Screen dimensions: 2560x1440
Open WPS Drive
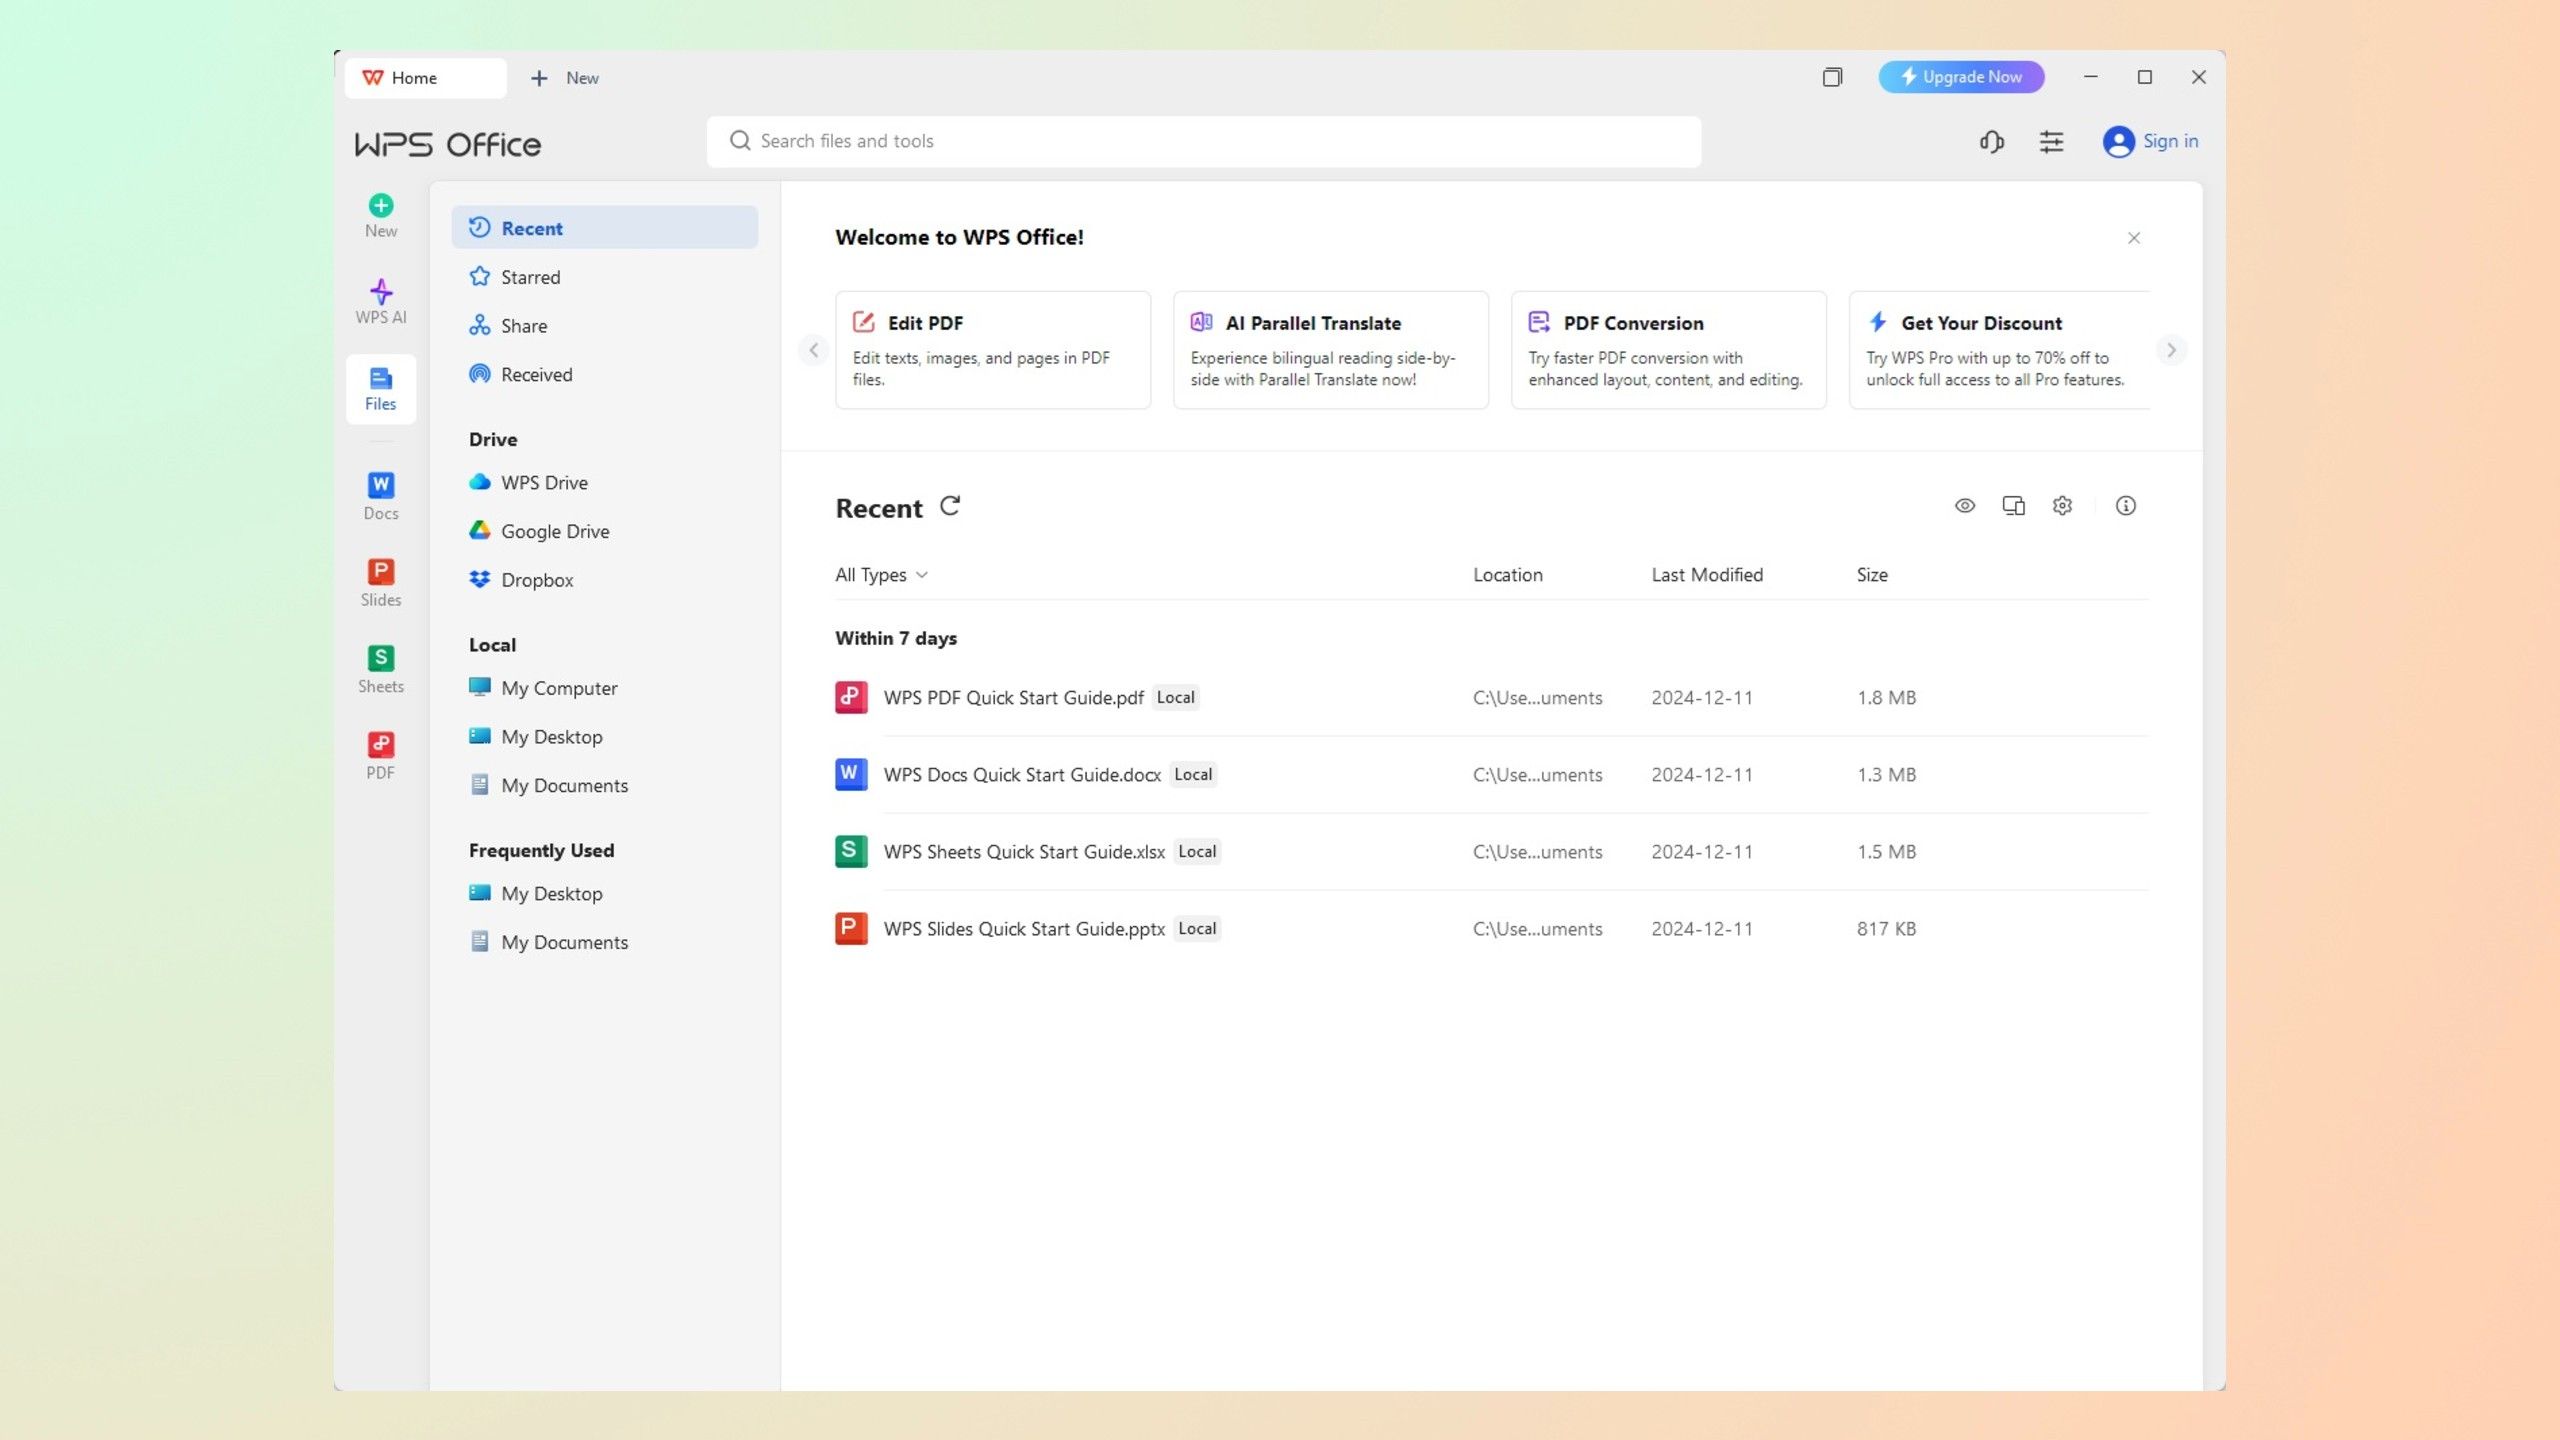point(604,483)
